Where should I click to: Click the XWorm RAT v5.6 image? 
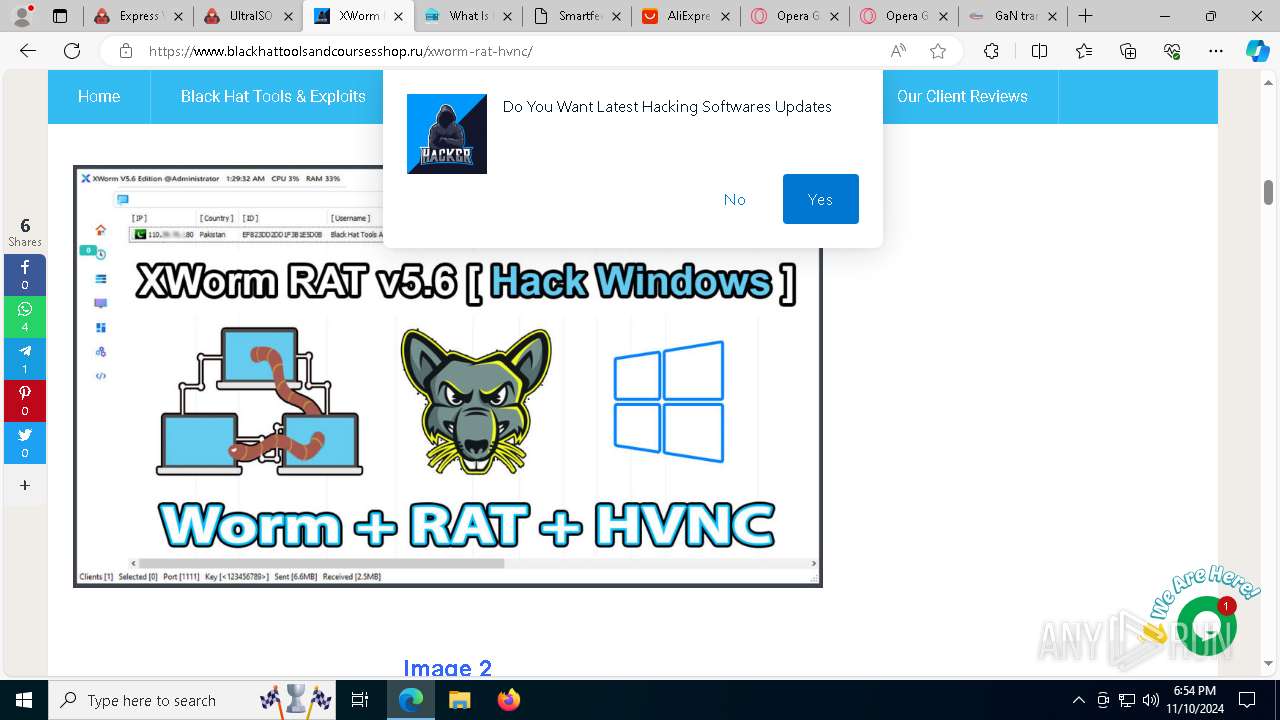pyautogui.click(x=447, y=376)
